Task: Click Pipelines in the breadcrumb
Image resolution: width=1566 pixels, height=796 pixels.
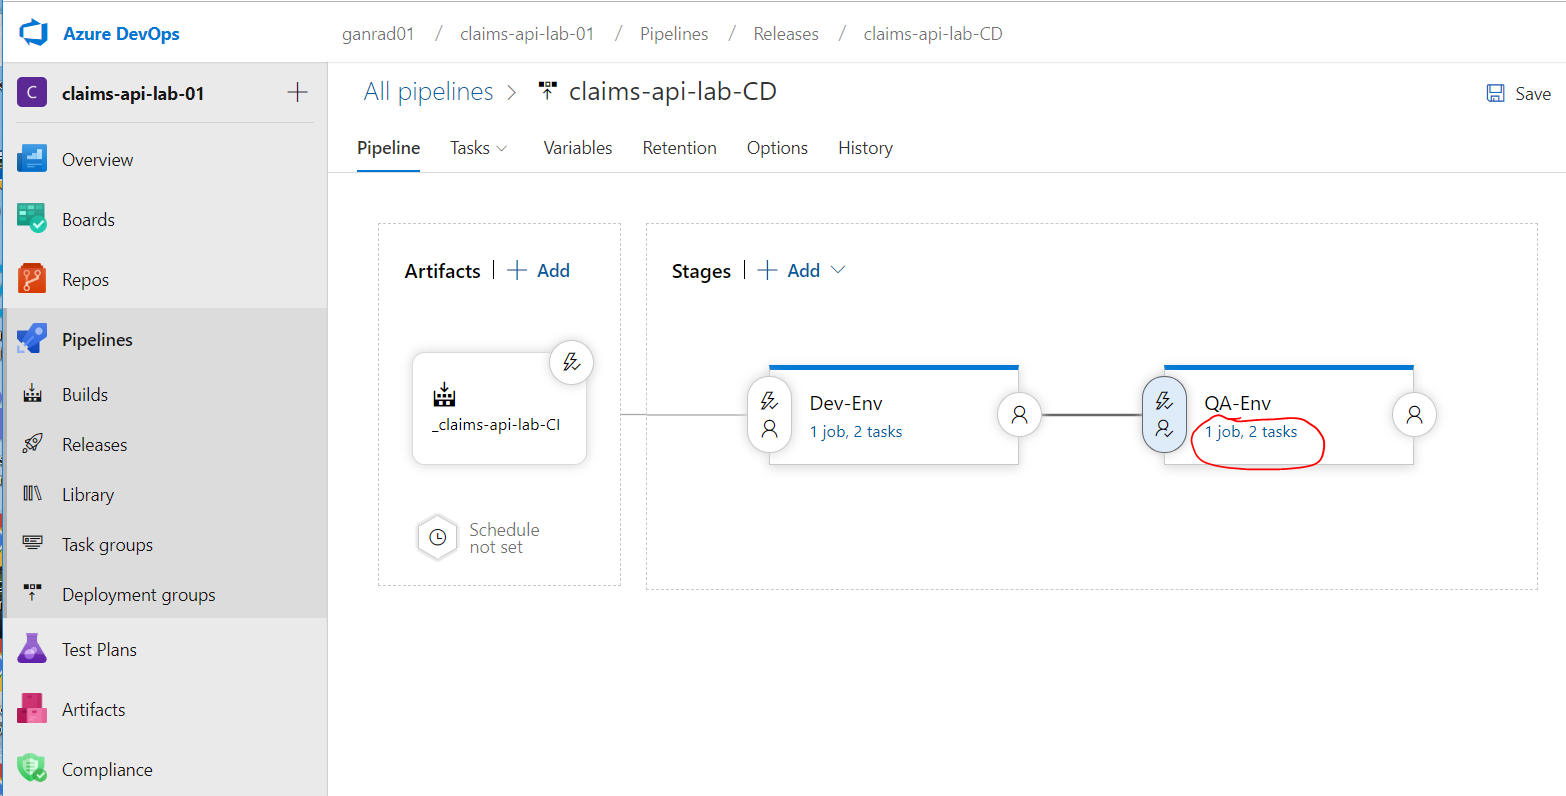Action: point(674,34)
